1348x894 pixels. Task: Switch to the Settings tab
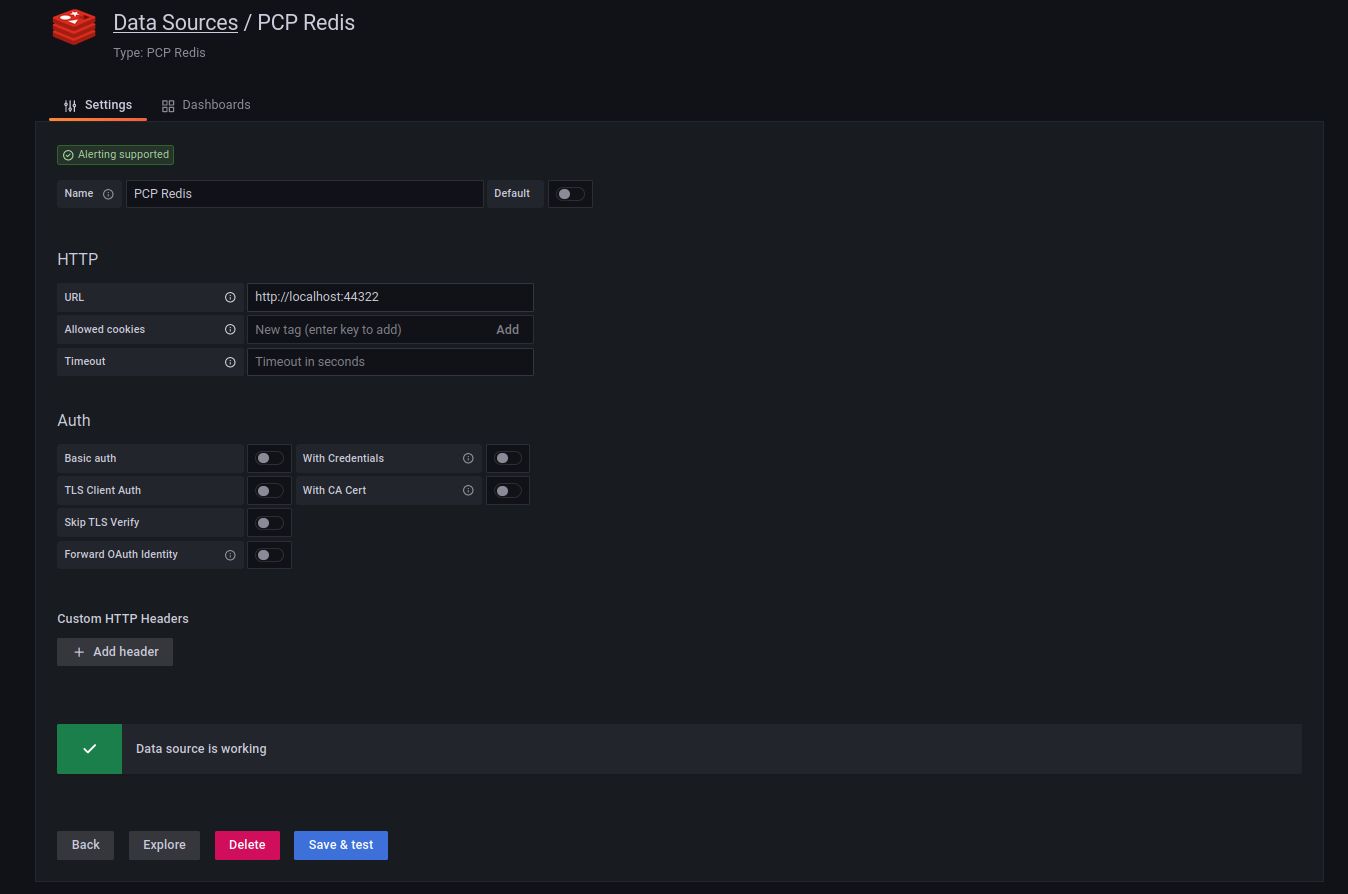click(x=98, y=105)
